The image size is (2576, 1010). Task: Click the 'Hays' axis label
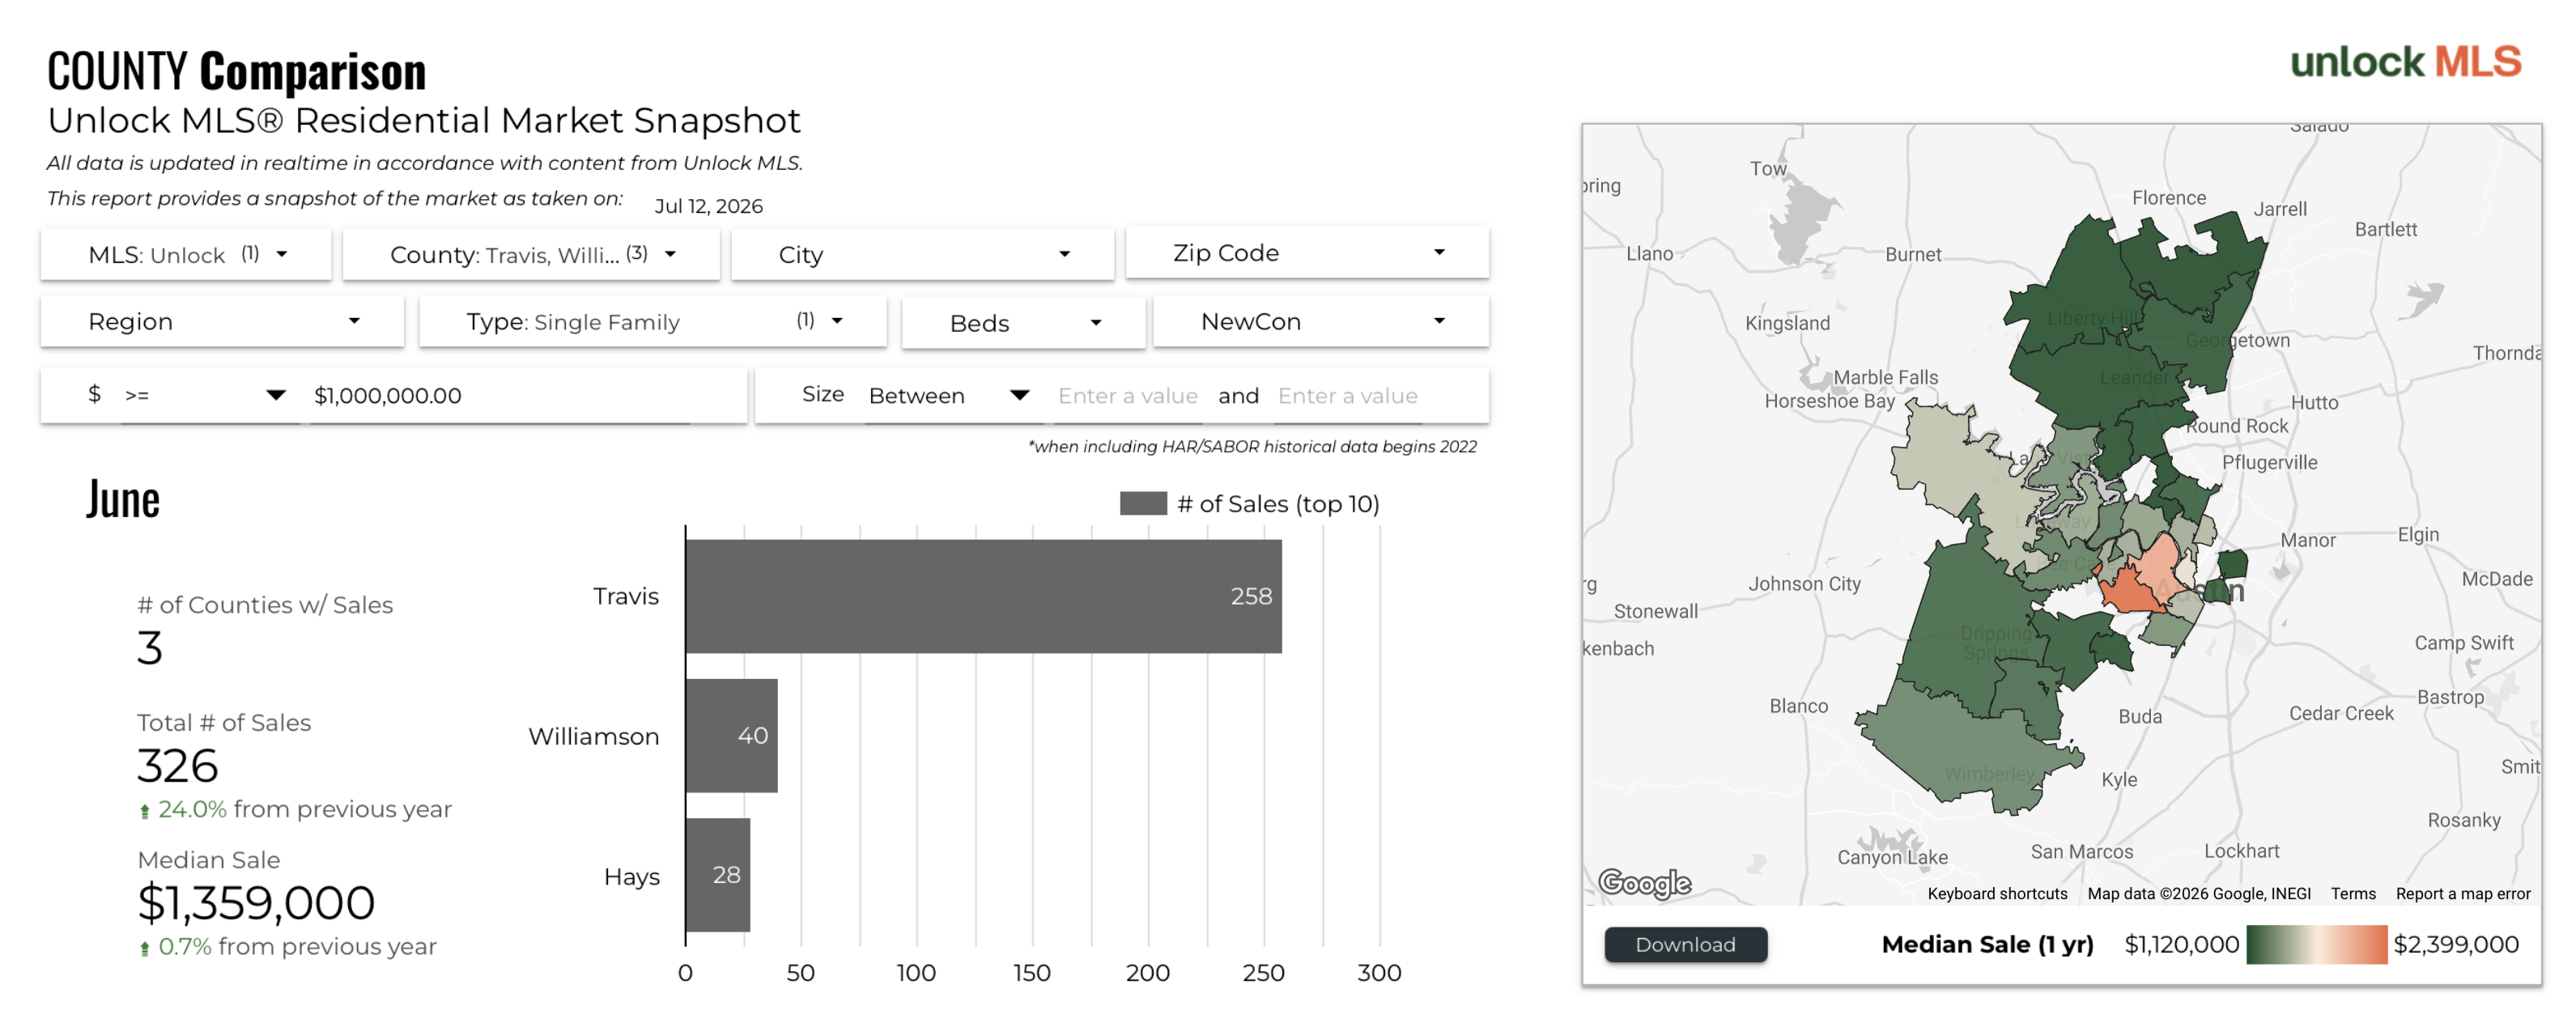point(631,876)
